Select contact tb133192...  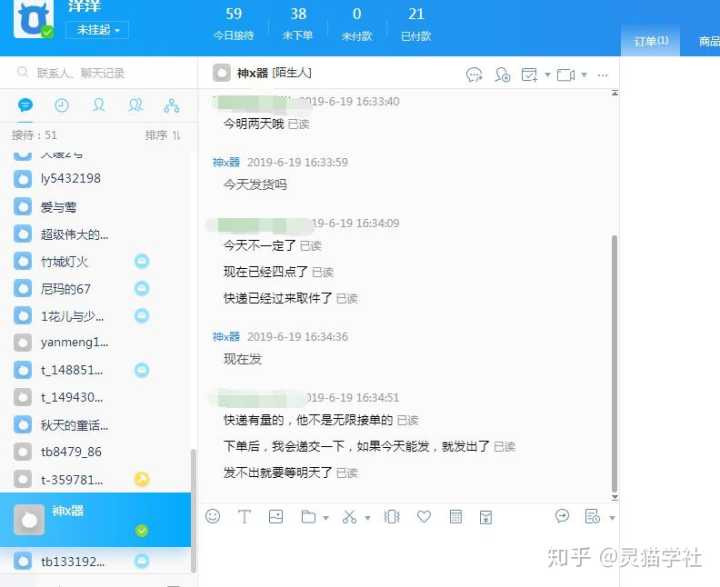point(96,561)
